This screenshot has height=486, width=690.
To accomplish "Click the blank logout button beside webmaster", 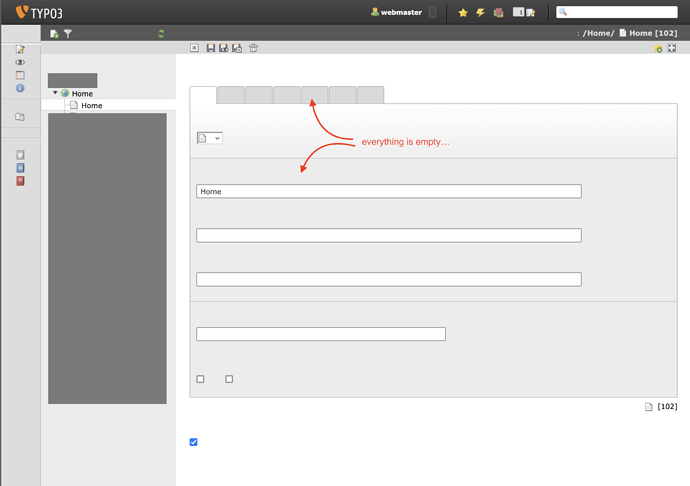I will (433, 12).
